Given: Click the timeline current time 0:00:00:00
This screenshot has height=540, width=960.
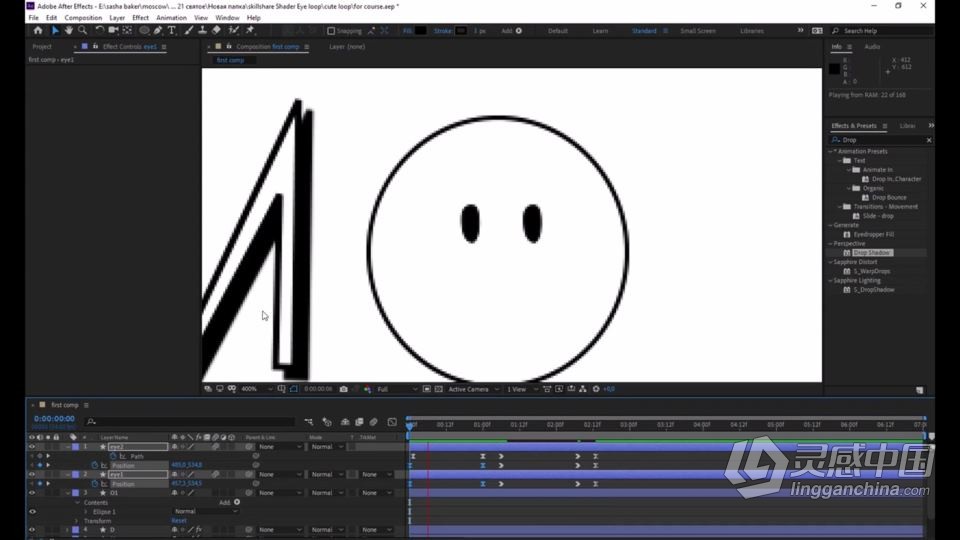Looking at the screenshot, I should (54, 419).
